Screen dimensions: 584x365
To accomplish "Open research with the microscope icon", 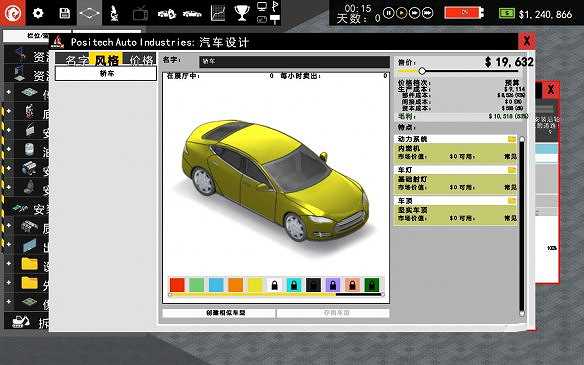I will (114, 13).
